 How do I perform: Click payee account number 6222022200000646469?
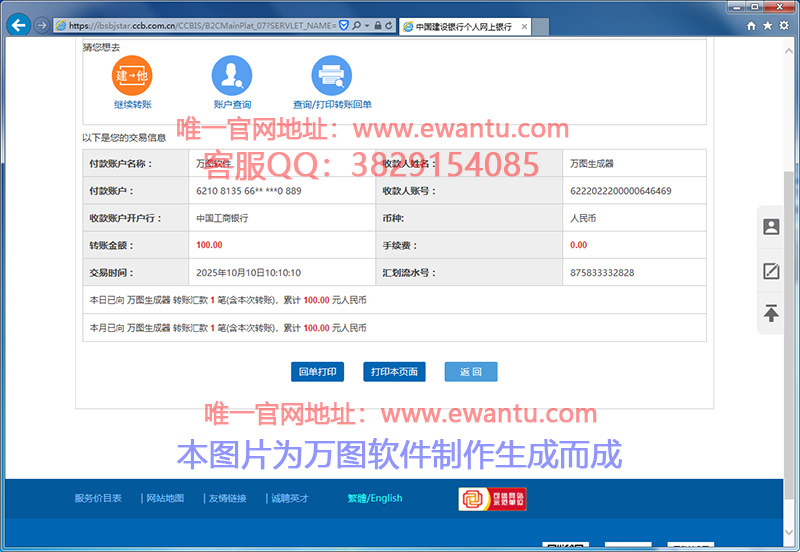620,191
